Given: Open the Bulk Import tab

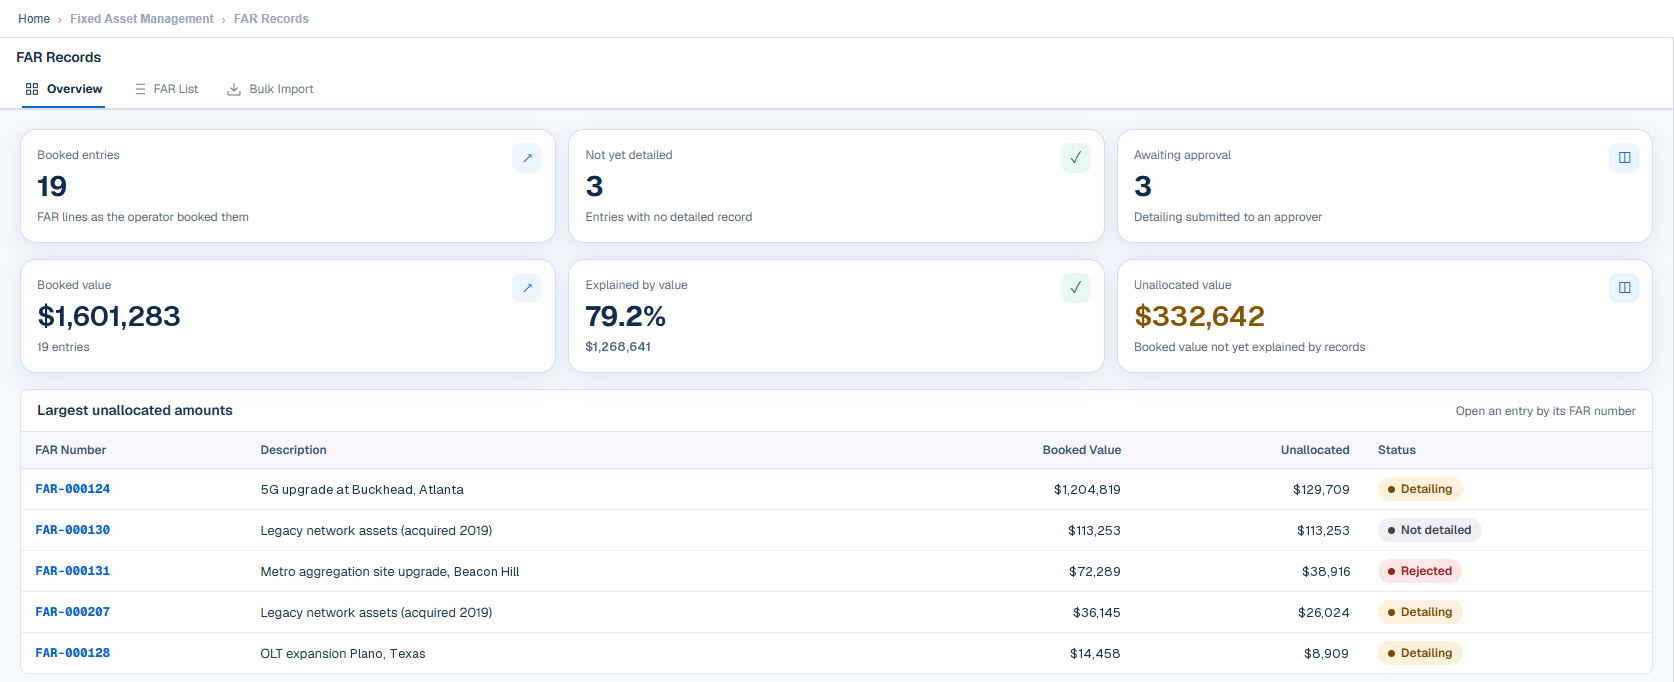Looking at the screenshot, I should [x=270, y=89].
